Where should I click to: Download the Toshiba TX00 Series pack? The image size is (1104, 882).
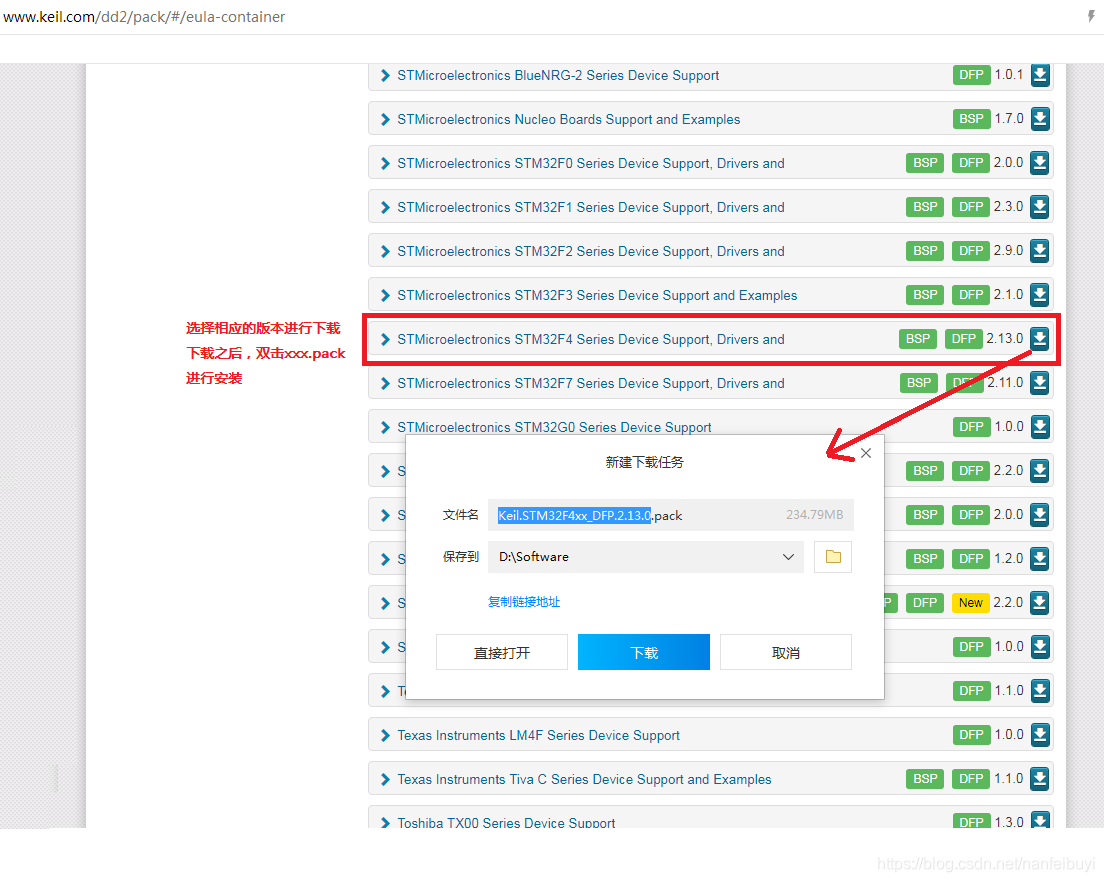pos(1040,820)
